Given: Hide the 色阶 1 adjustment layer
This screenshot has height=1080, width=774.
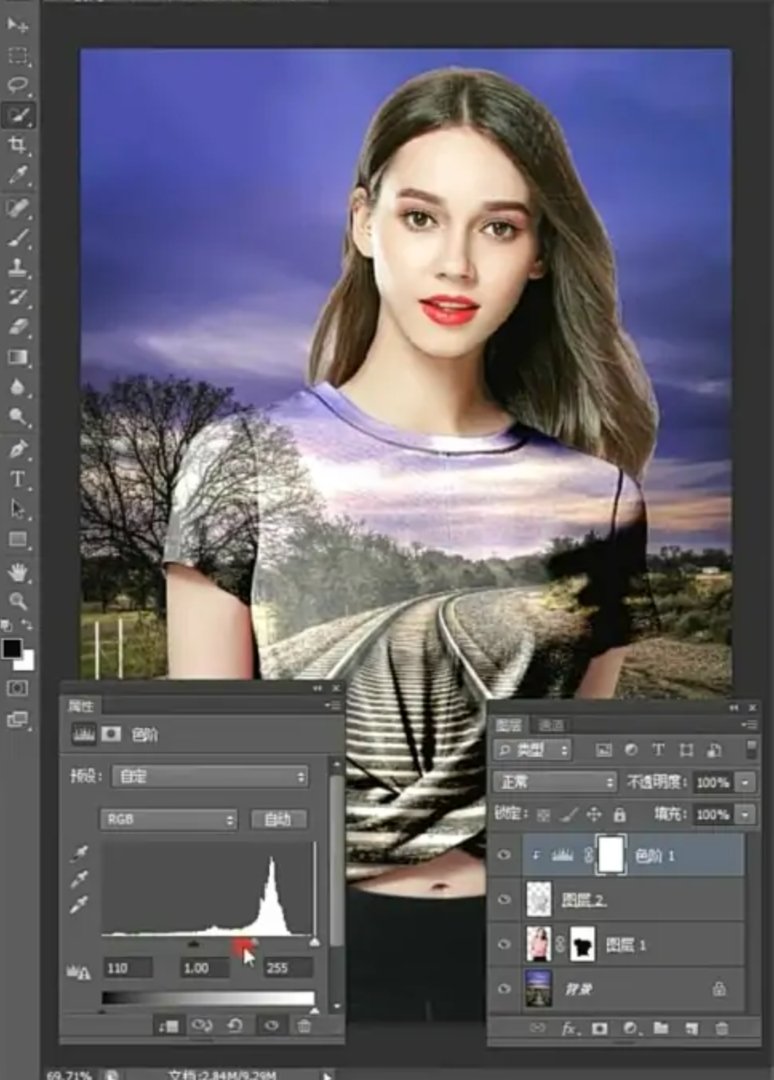Looking at the screenshot, I should click(x=505, y=855).
